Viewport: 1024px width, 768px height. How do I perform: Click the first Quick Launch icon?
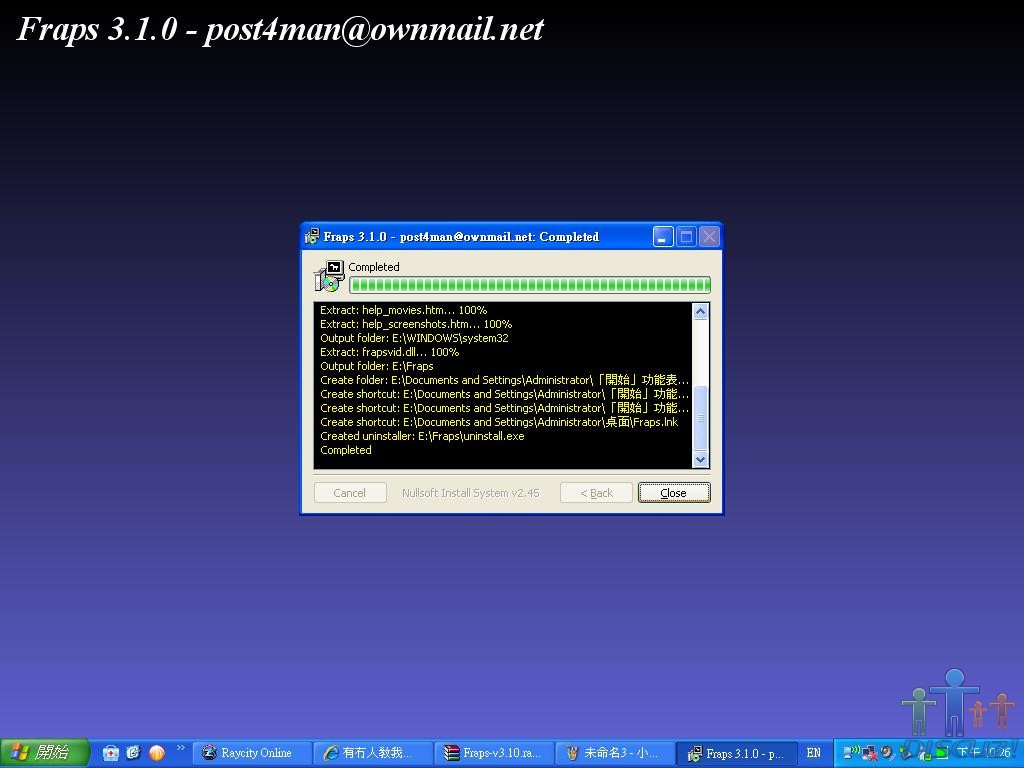pos(111,753)
